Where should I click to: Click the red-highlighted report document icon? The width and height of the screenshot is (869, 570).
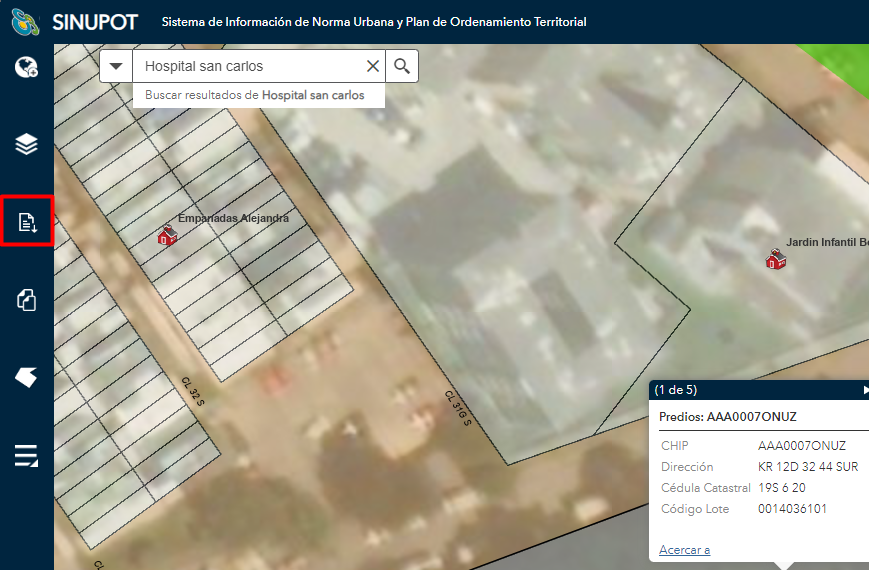point(27,221)
